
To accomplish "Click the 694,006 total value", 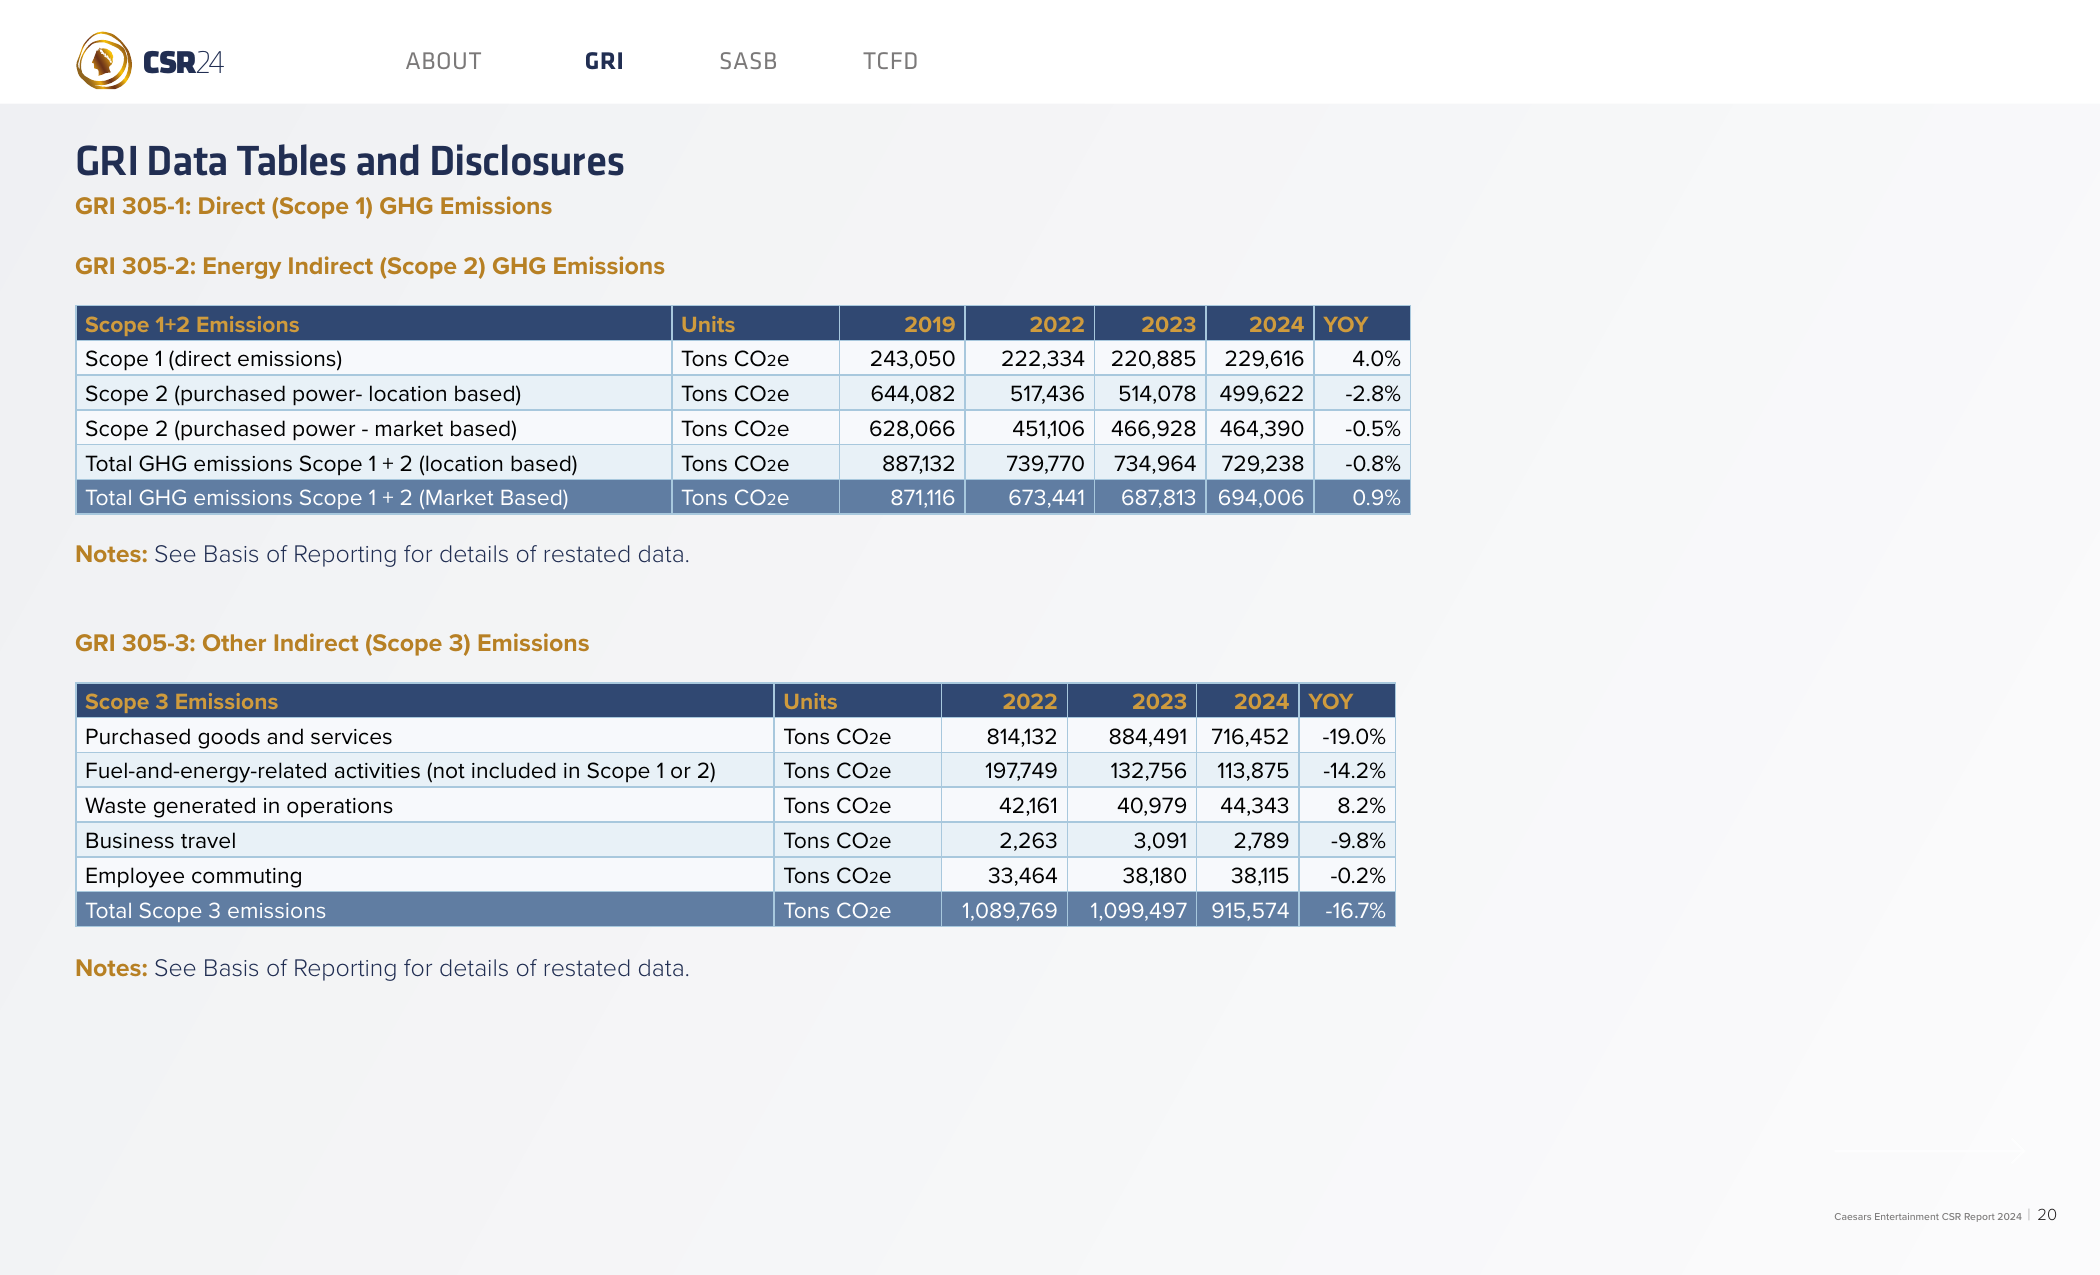I will click(1260, 497).
